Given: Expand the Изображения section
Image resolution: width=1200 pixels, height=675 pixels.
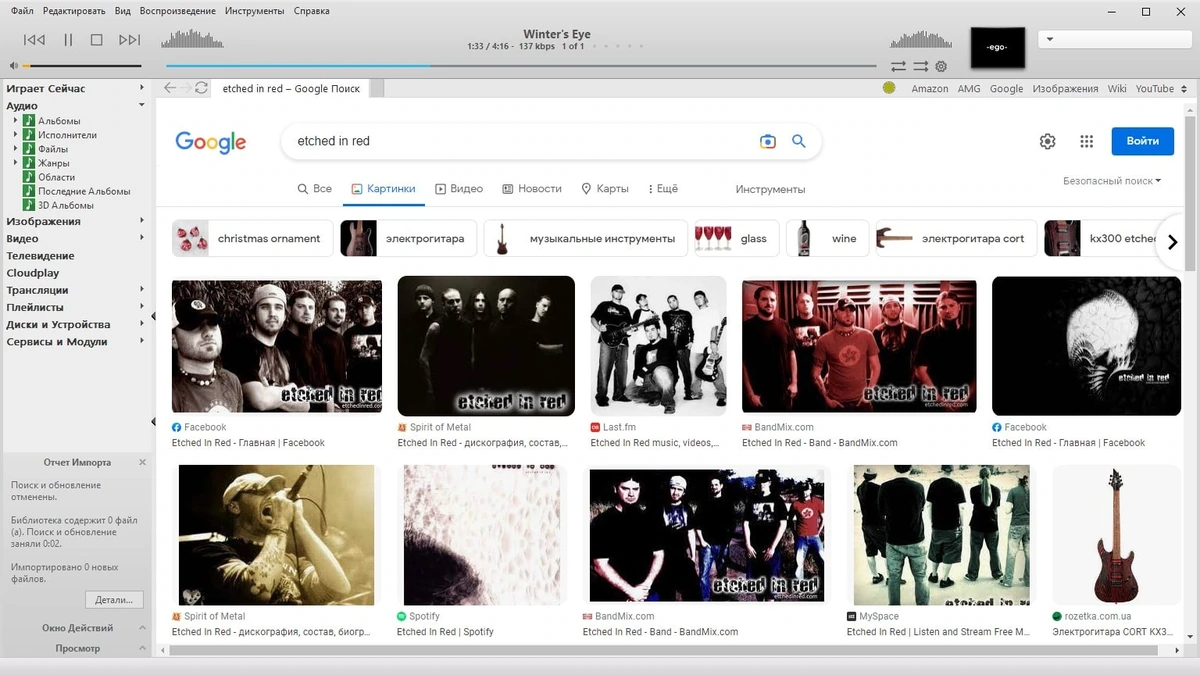Looking at the screenshot, I should pos(142,221).
